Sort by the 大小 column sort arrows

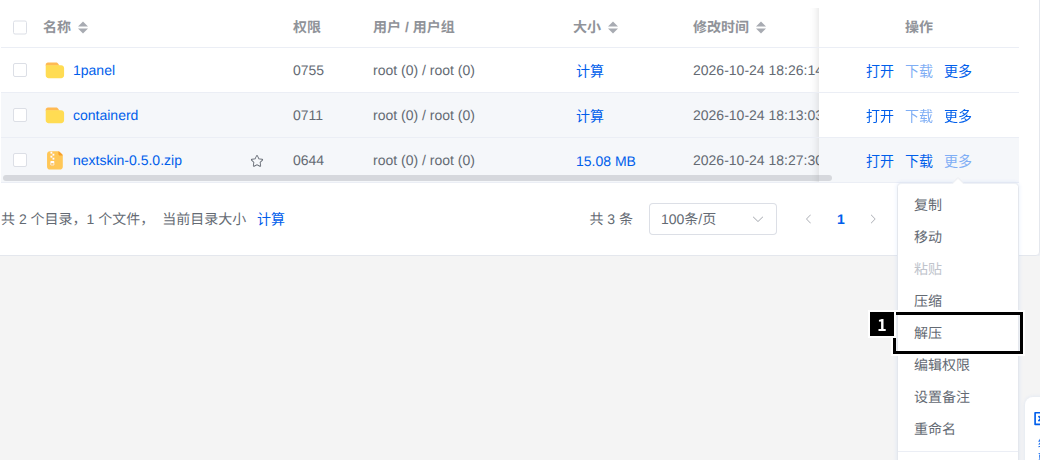[x=613, y=27]
